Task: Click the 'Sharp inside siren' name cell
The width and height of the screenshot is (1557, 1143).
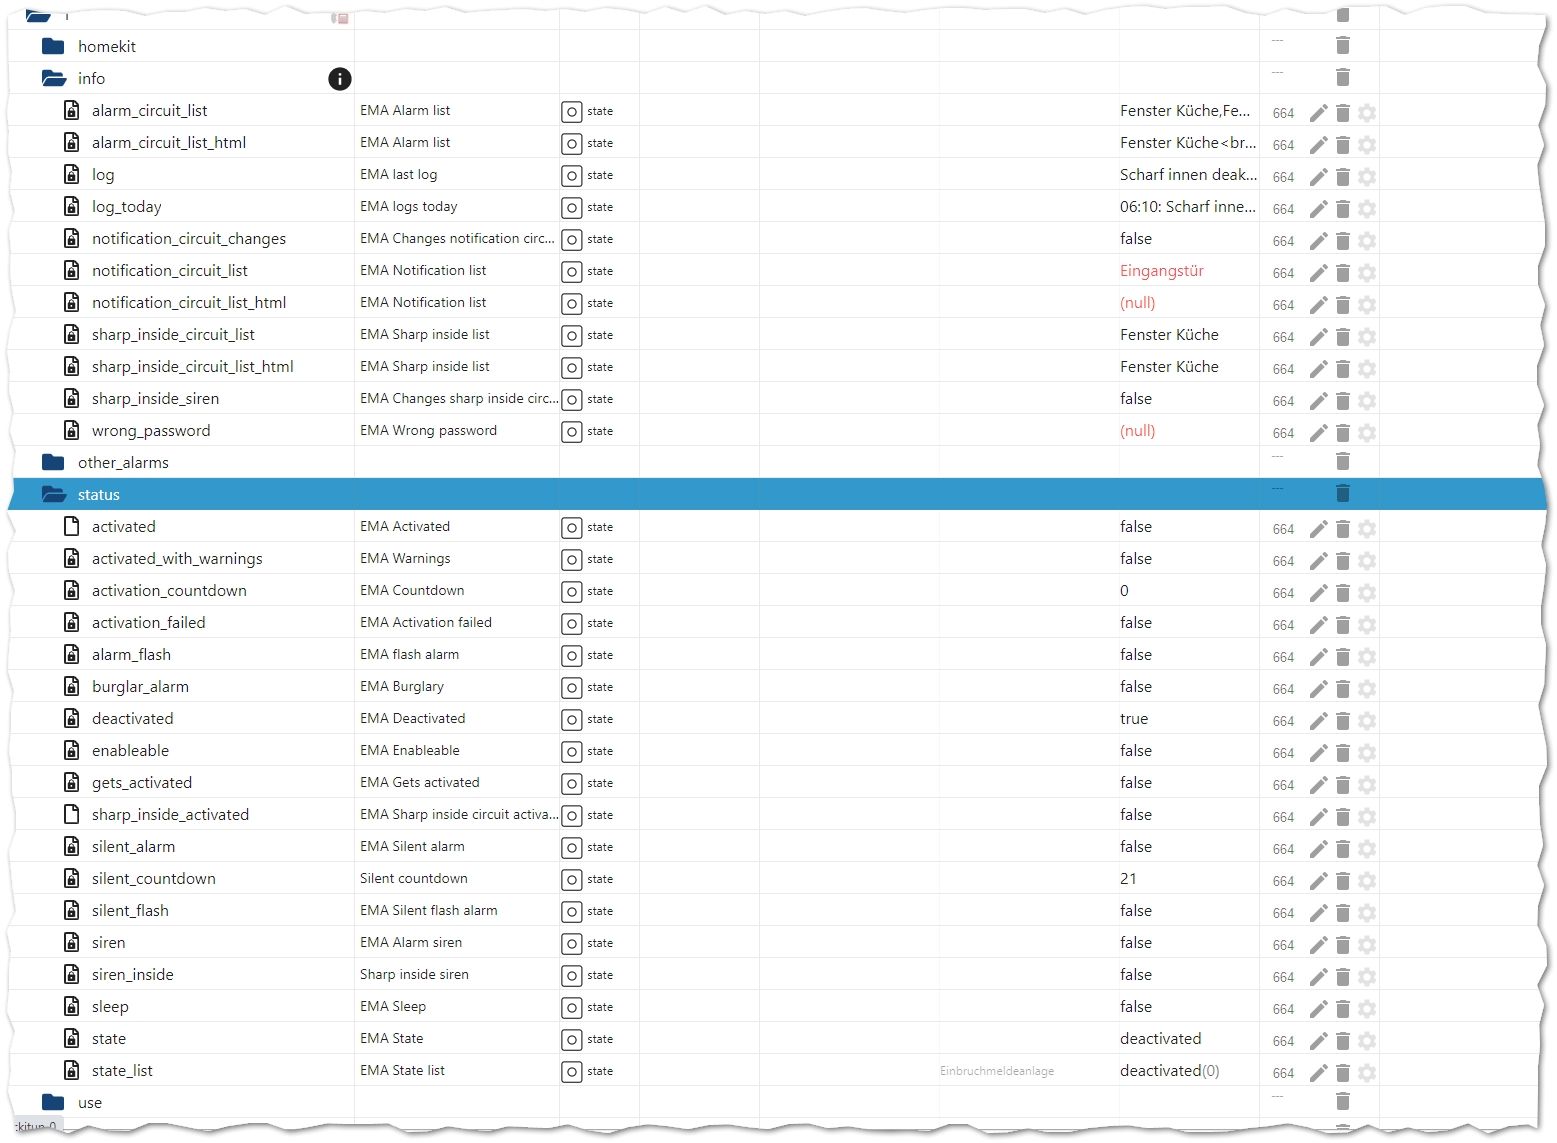Action: coord(414,974)
